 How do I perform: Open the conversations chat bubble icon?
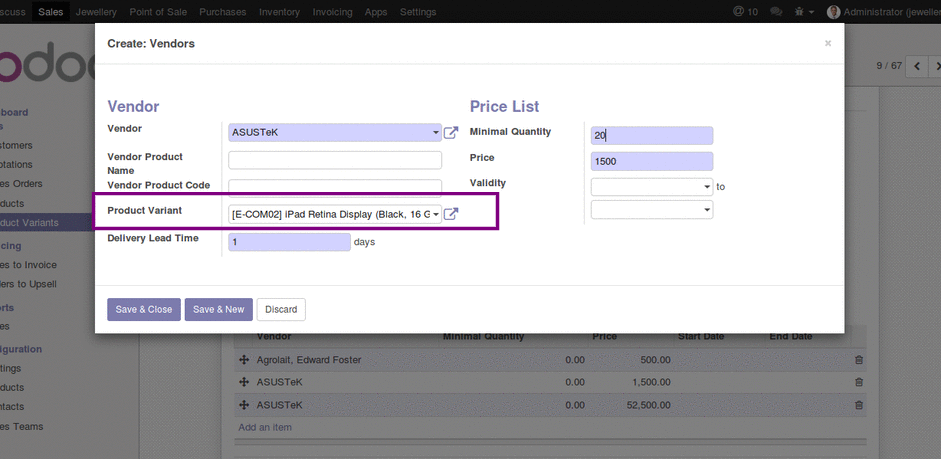[x=778, y=12]
